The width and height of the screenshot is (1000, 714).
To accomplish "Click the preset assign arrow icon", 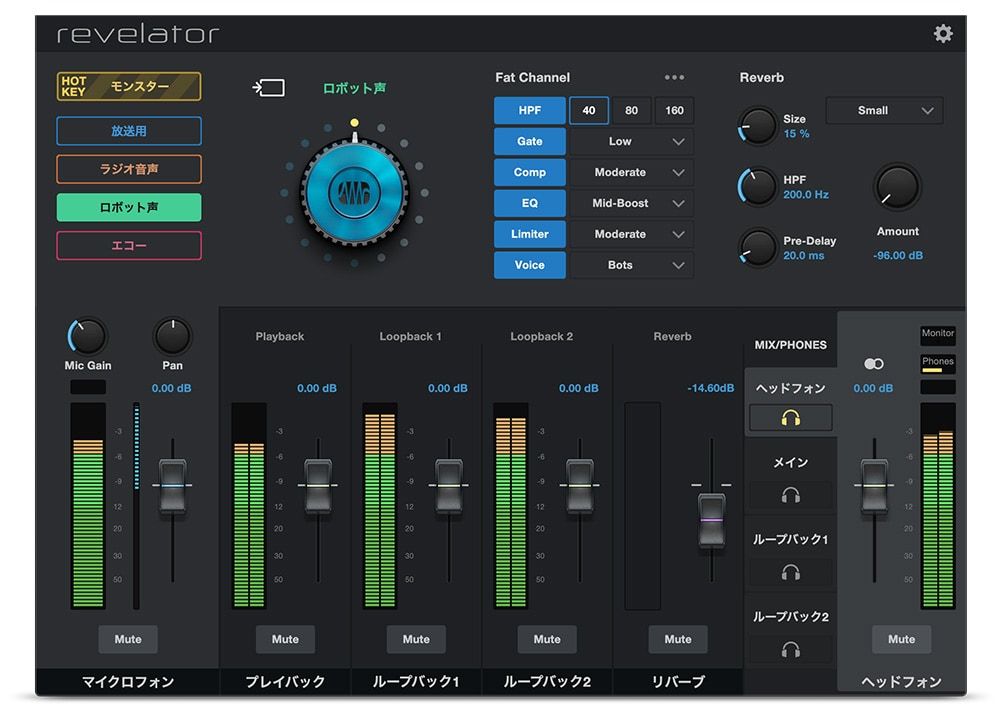I will 268,87.
